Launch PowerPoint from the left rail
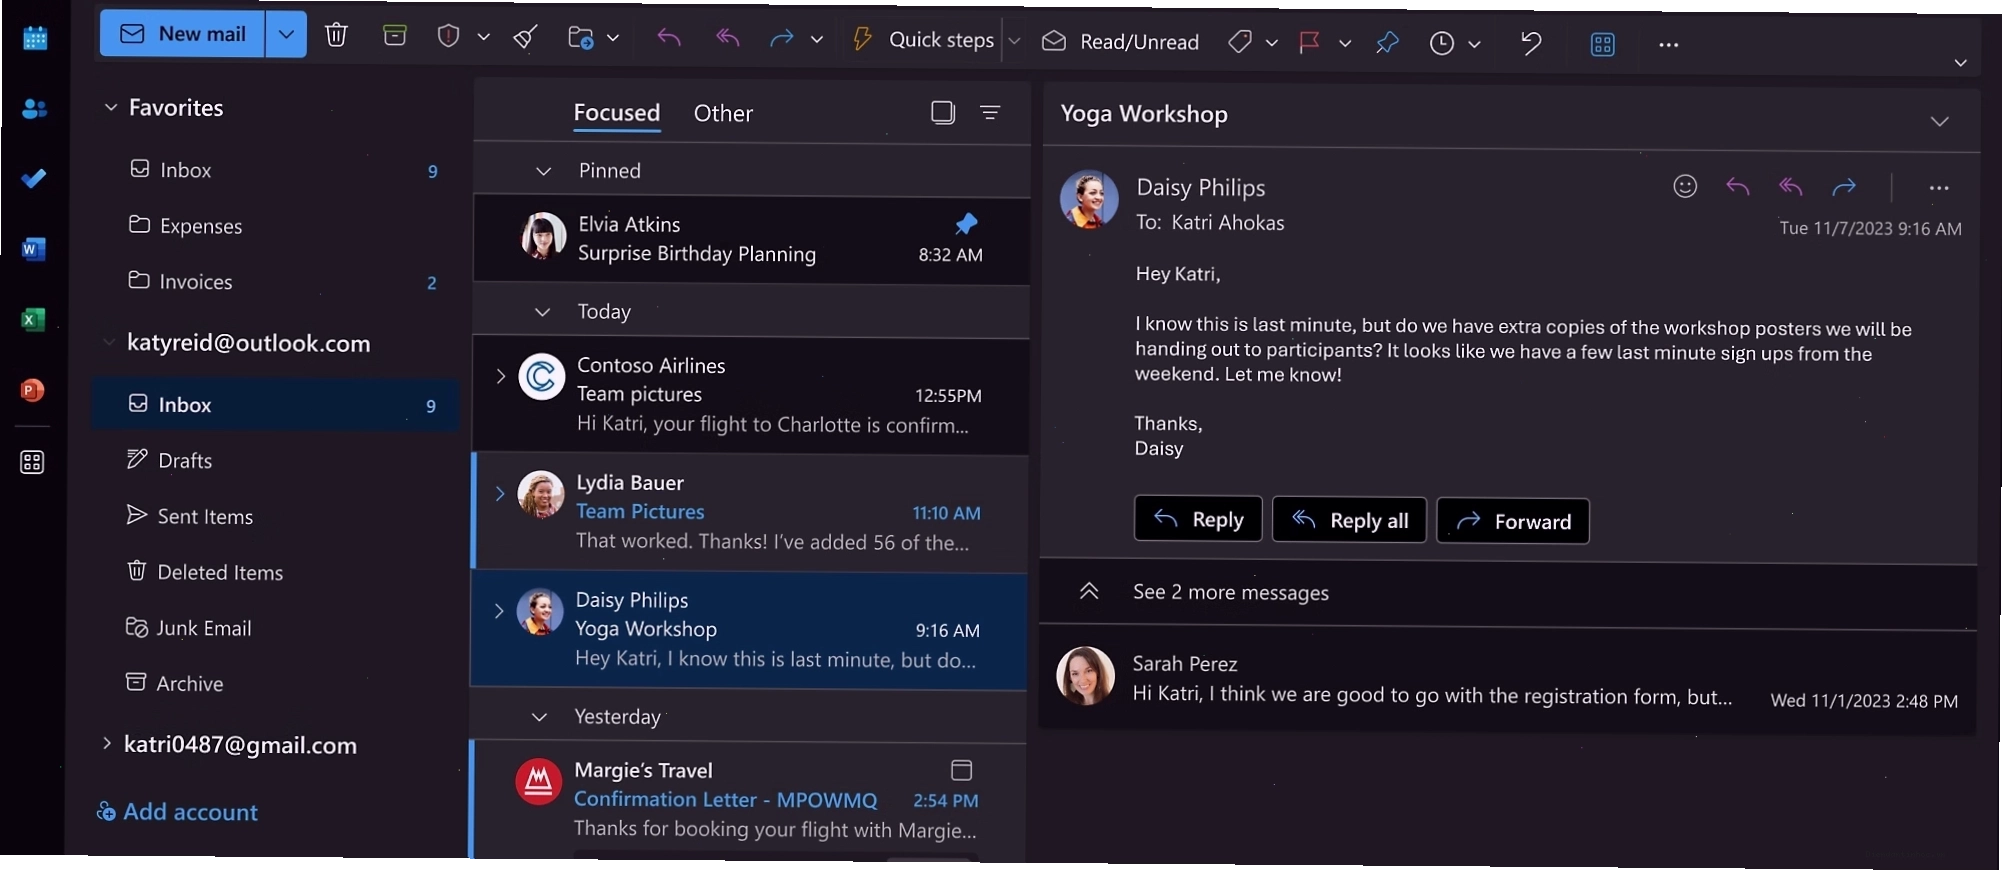 pos(33,391)
